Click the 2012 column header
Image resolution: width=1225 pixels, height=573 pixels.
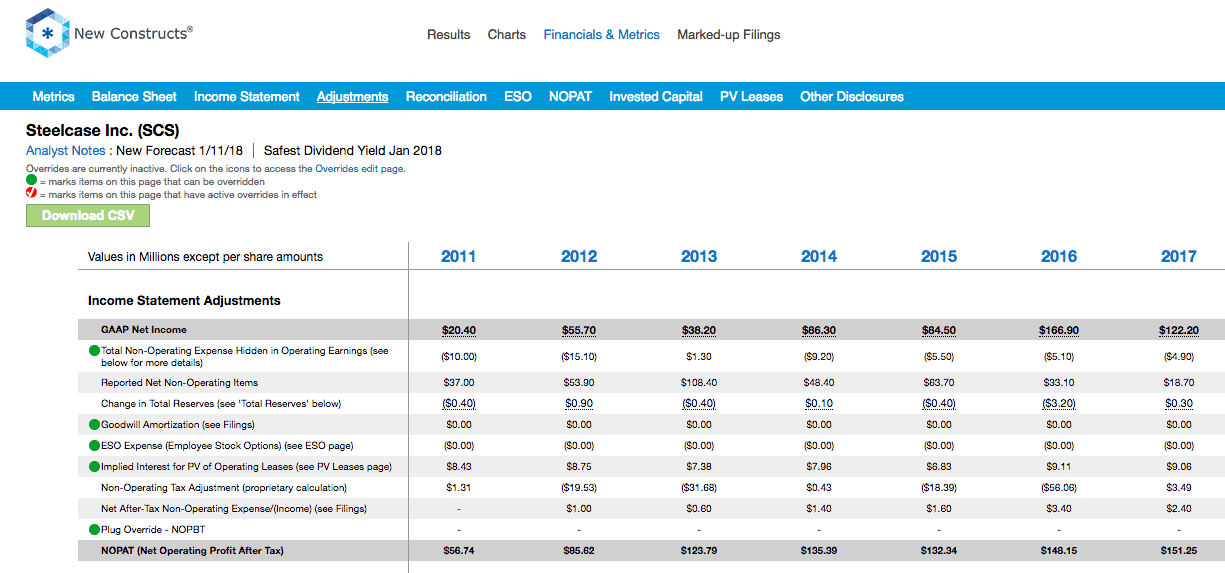pos(579,257)
